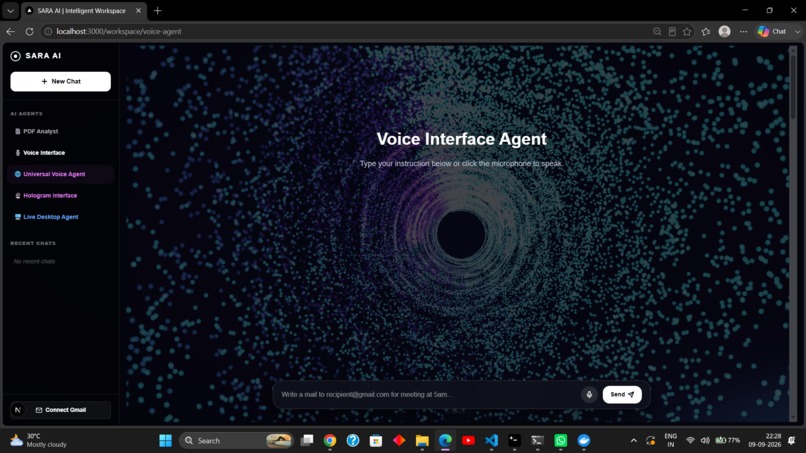Click the microphone icon to speak
Viewport: 806px width, 453px height.
pyautogui.click(x=589, y=394)
